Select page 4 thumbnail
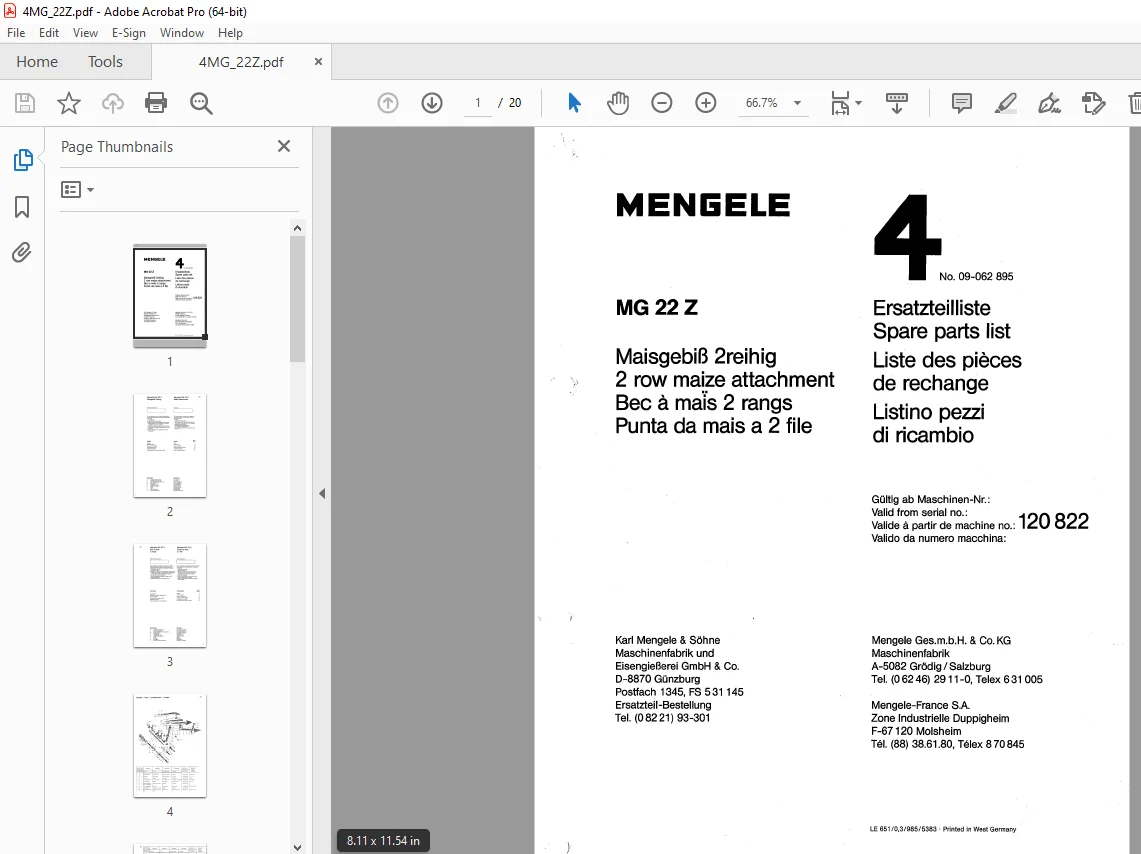This screenshot has height=854, width=1141. point(170,746)
